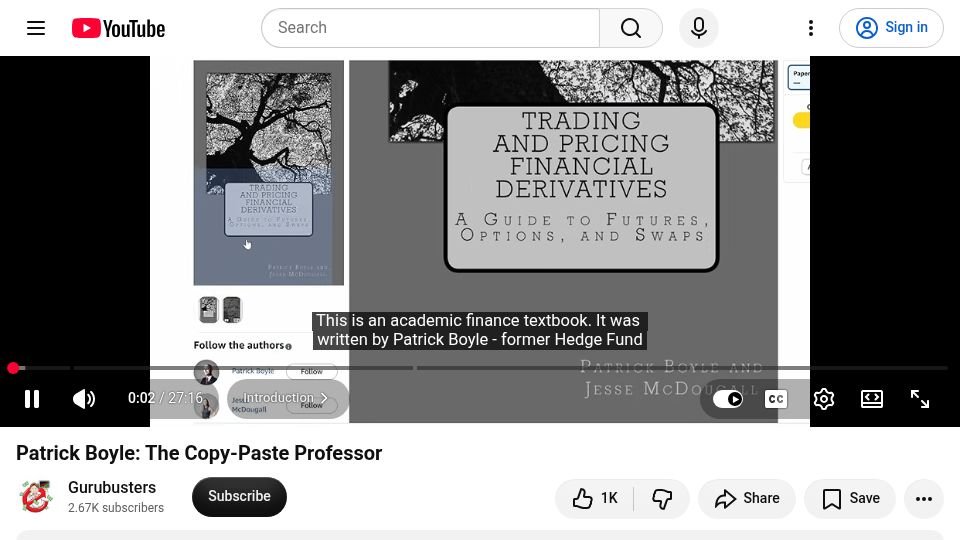
Task: Open the three-dot settings menu in header
Action: click(x=811, y=28)
